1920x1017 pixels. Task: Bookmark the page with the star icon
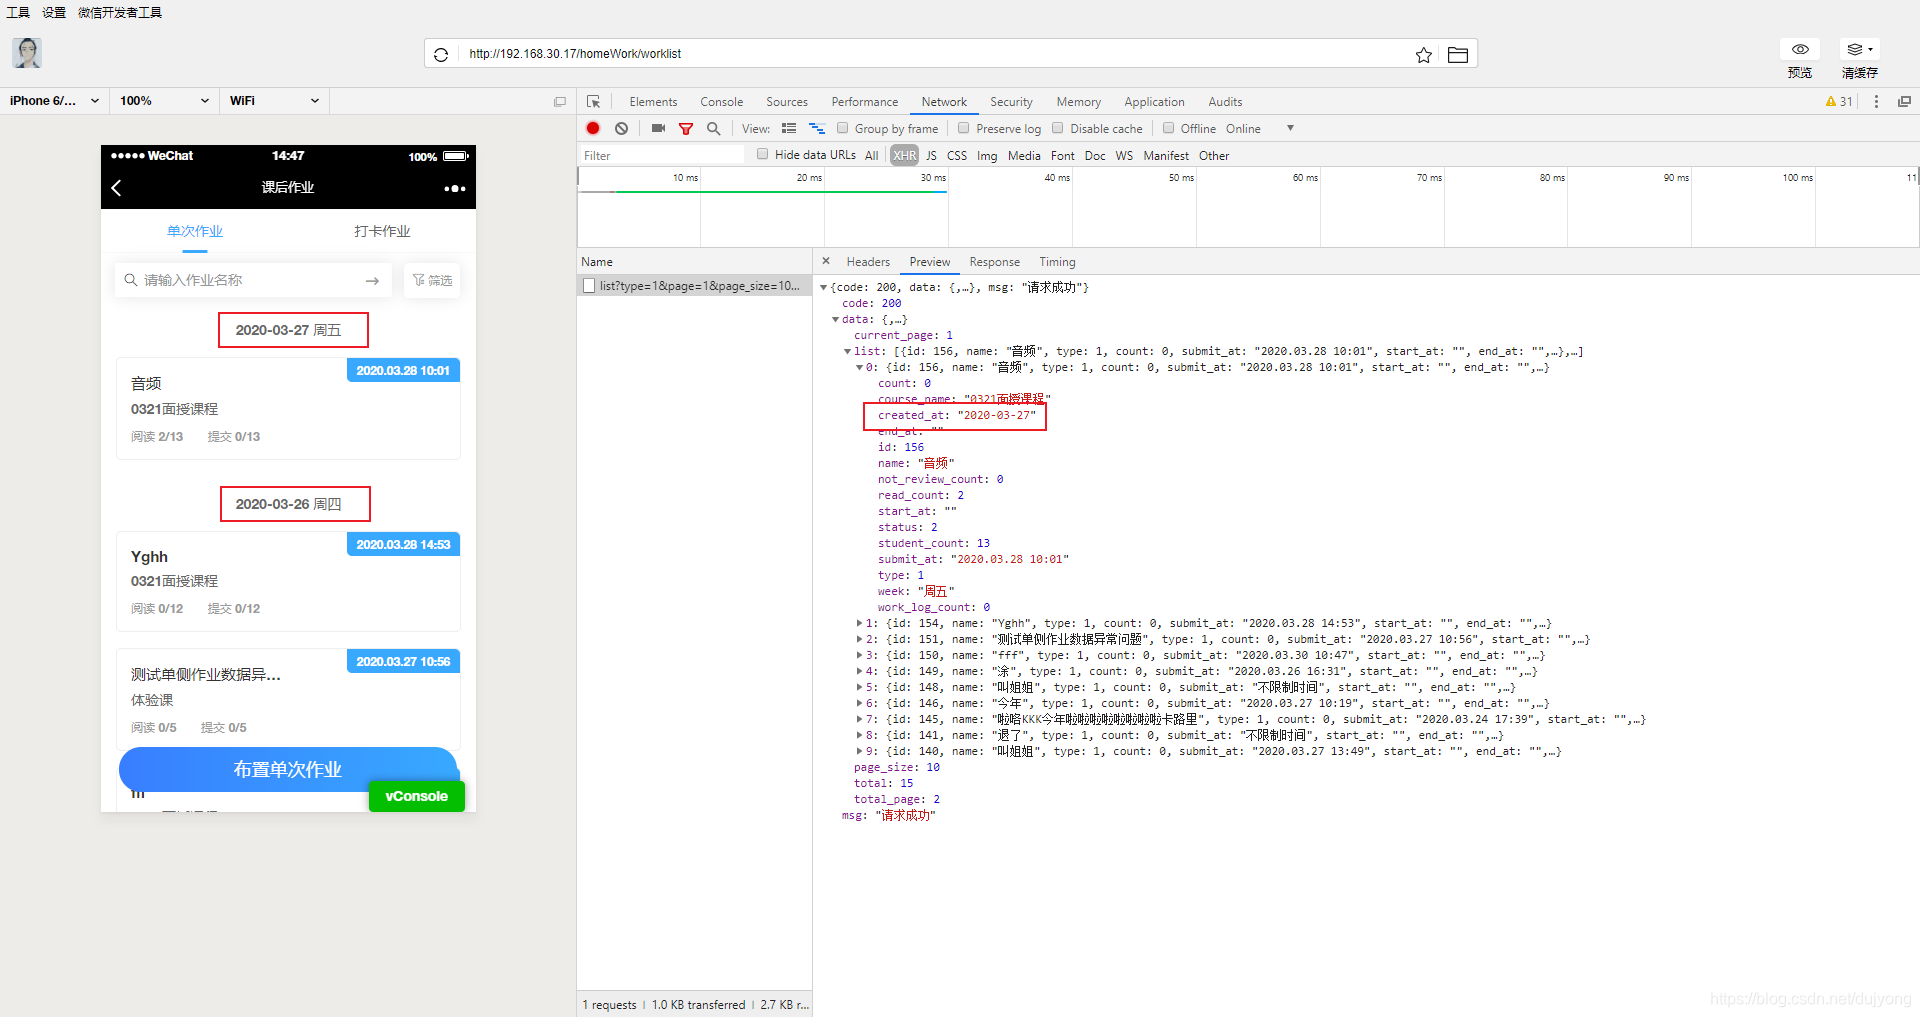point(1424,55)
